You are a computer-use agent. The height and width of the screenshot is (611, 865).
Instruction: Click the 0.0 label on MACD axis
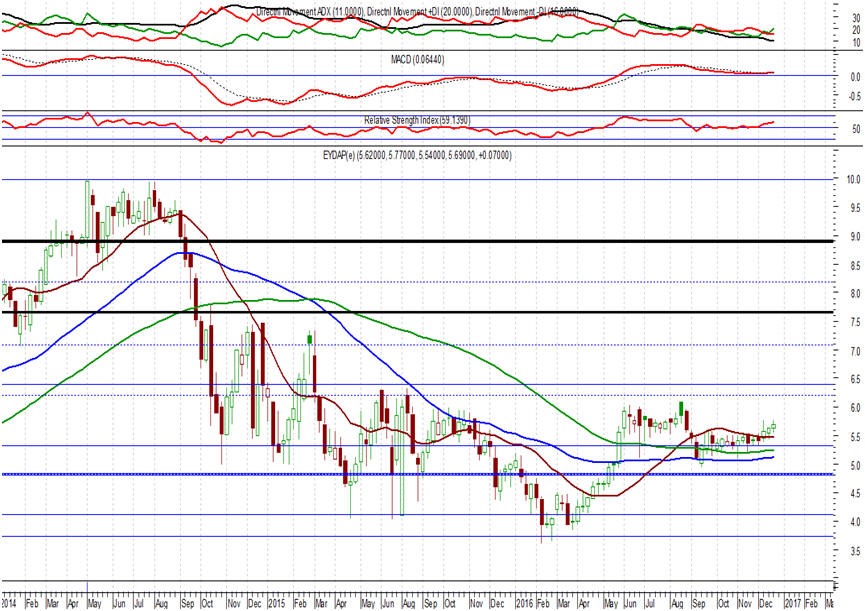click(855, 77)
